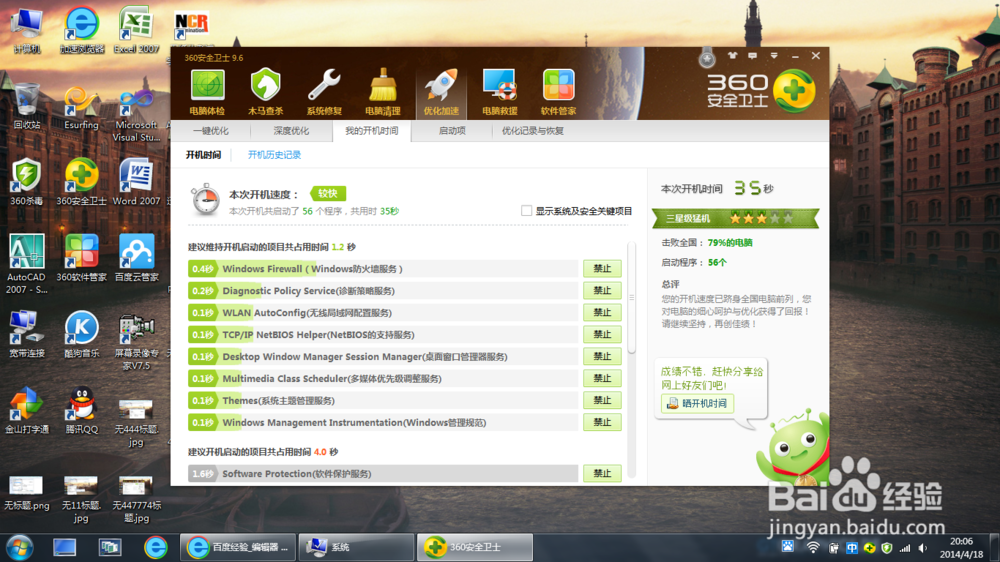This screenshot has height=562, width=1000.
Task: Click 禁止 for Desktop Window Manager
Action: [602, 356]
